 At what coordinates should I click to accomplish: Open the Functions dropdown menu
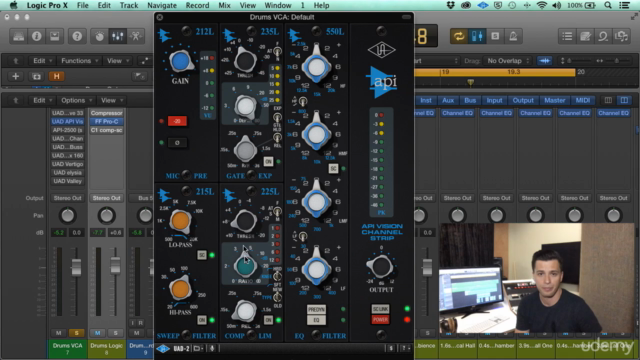pyautogui.click(x=80, y=61)
